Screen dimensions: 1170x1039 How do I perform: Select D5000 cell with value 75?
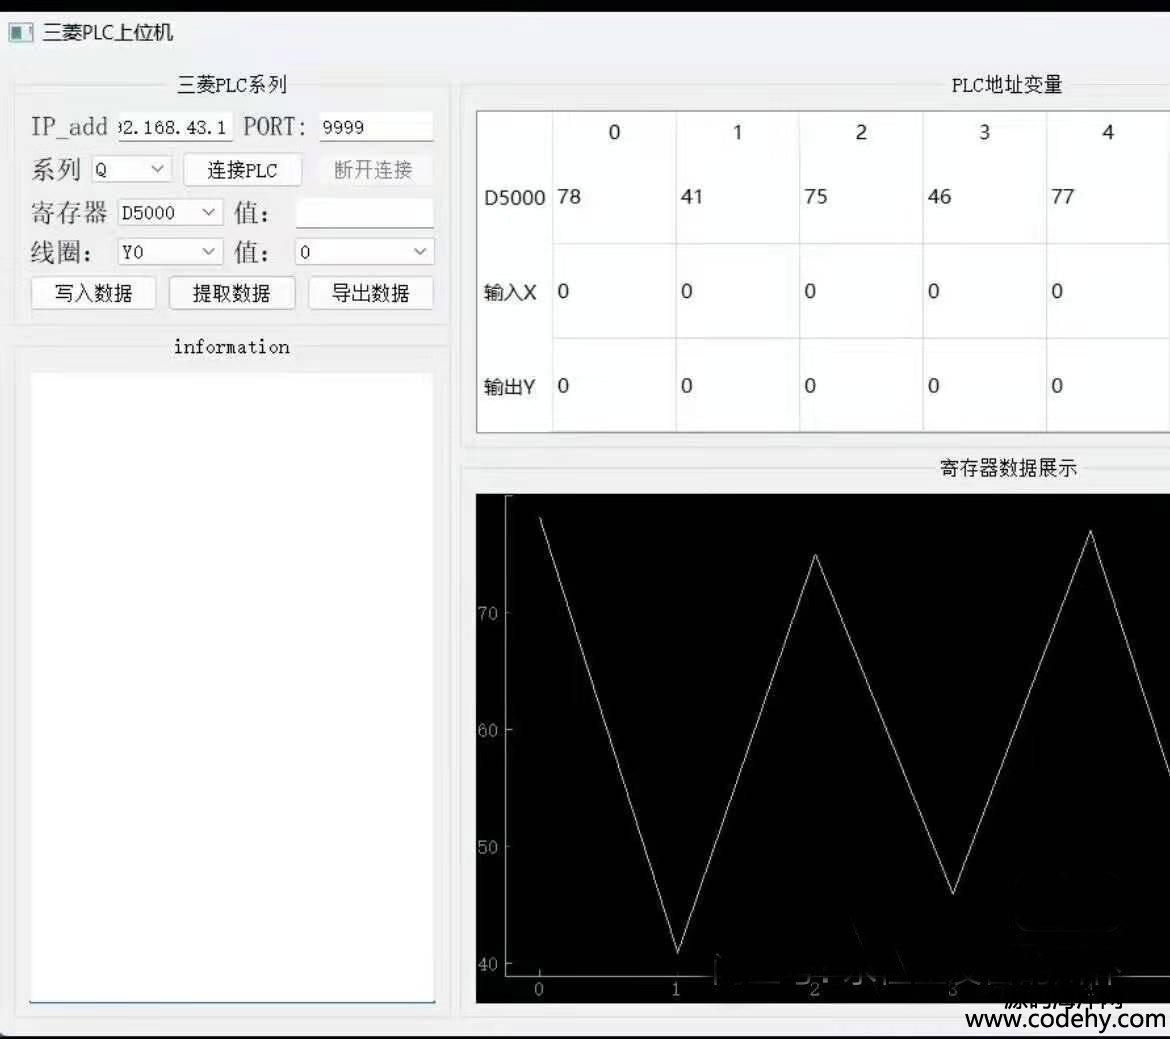pos(860,198)
